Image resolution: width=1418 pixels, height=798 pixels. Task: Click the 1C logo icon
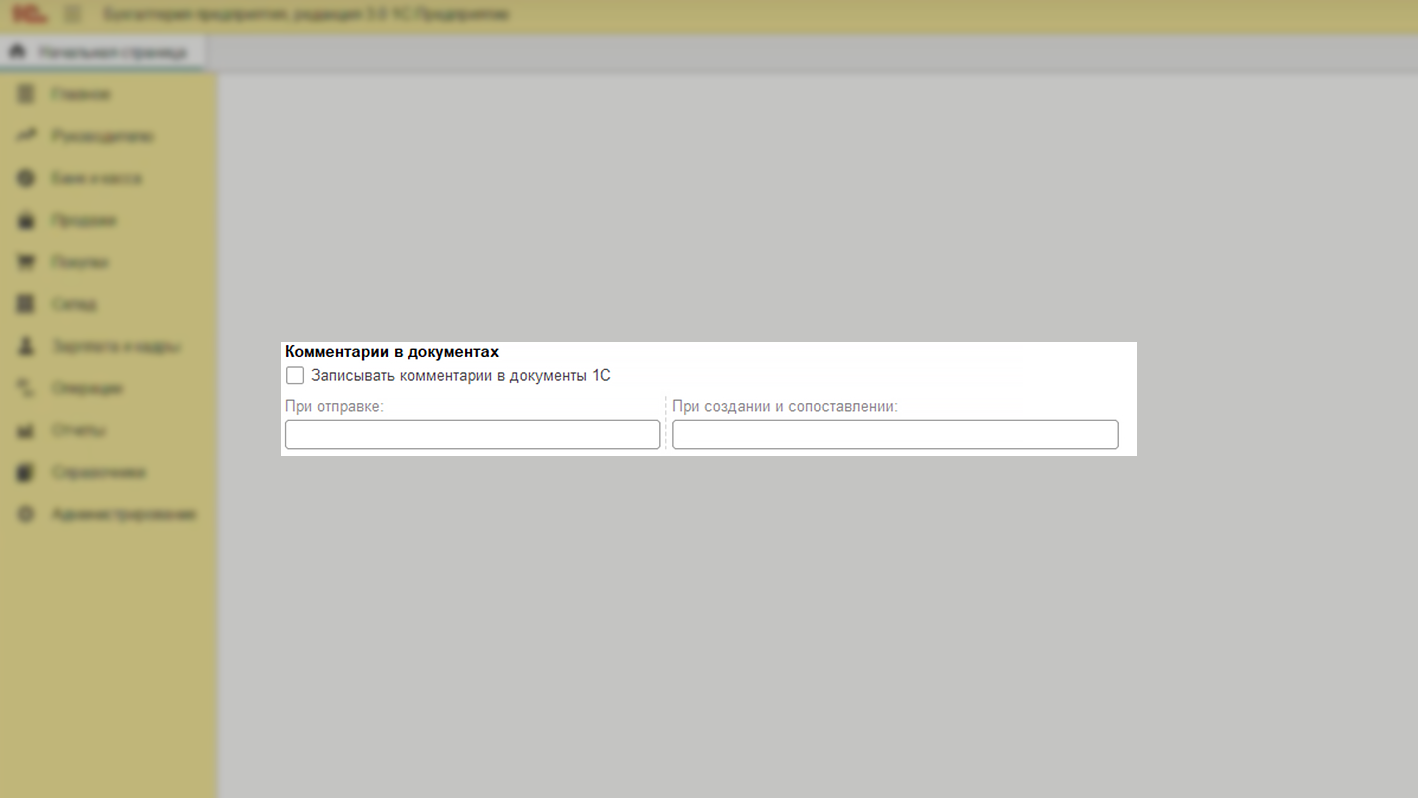point(29,15)
